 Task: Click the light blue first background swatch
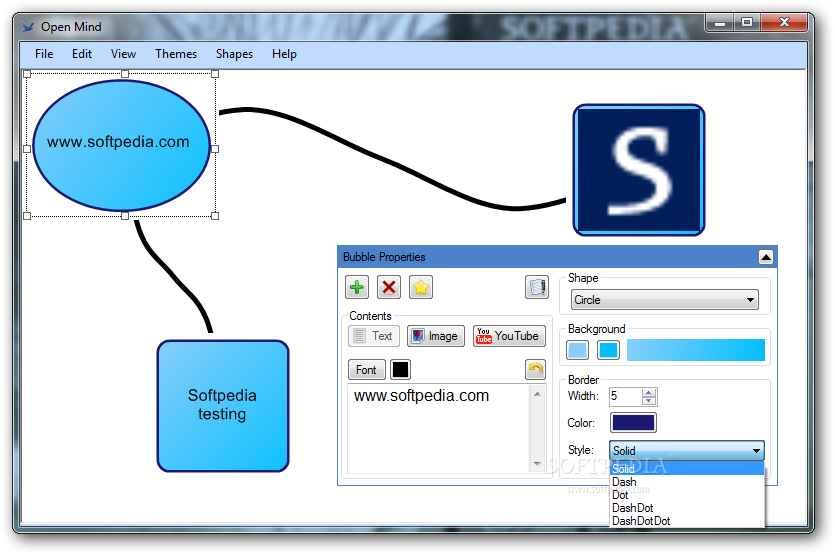[x=577, y=350]
